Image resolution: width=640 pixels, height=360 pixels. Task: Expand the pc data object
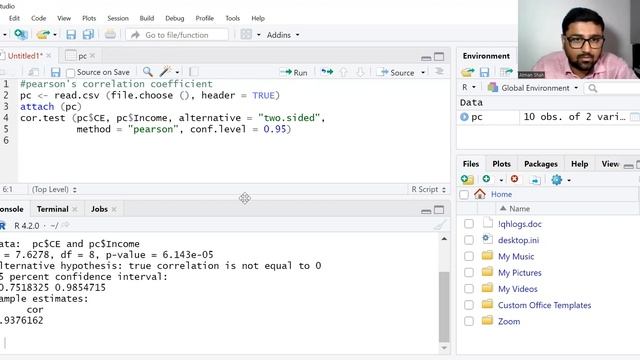(x=464, y=117)
